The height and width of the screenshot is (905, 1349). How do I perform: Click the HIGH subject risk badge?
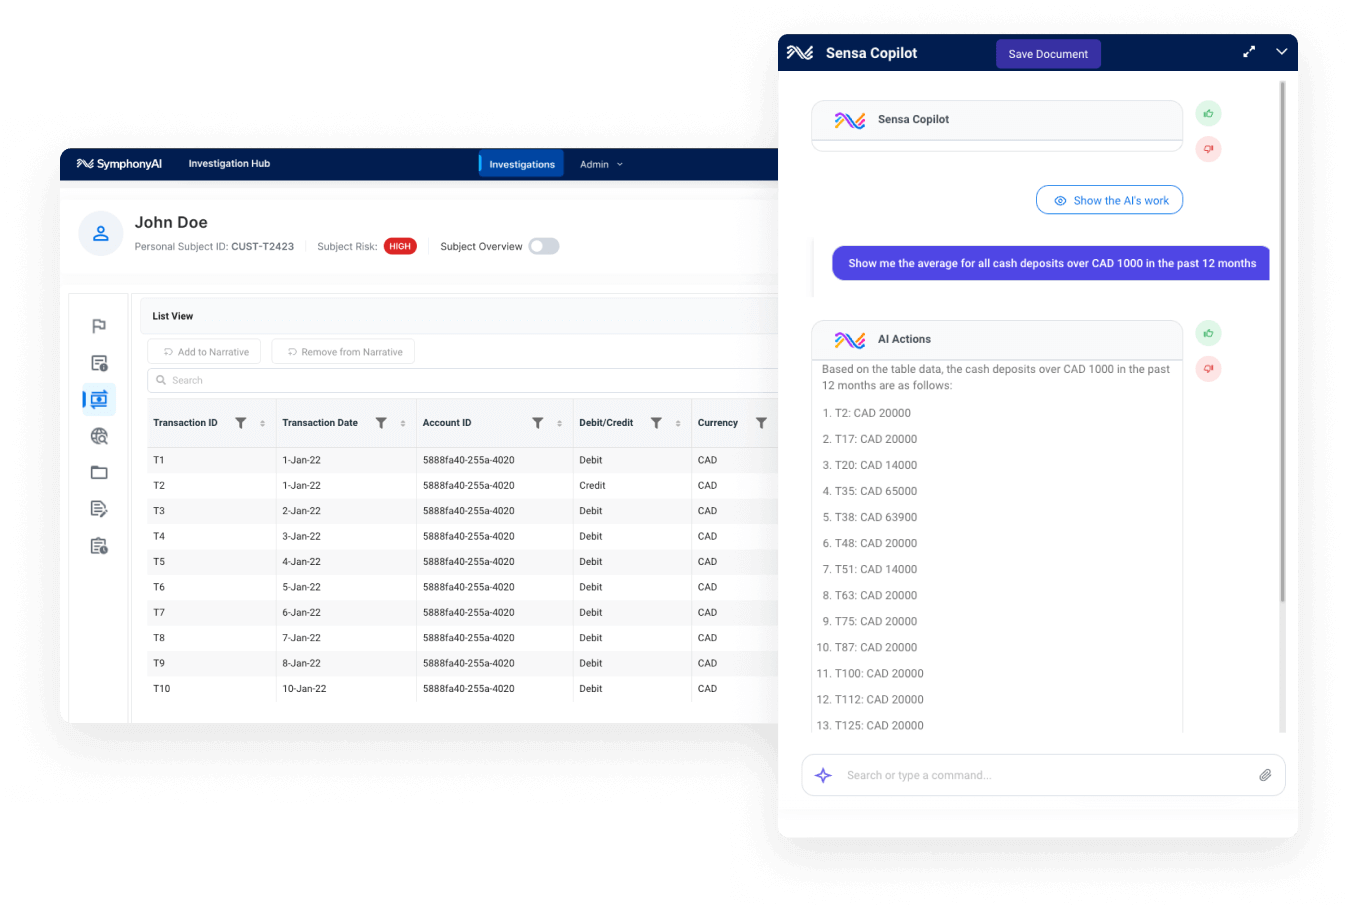pos(400,246)
